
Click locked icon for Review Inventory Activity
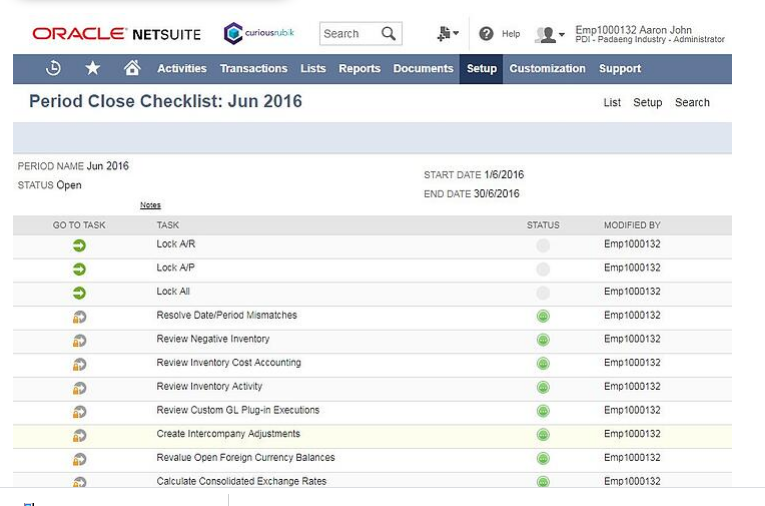pos(79,388)
